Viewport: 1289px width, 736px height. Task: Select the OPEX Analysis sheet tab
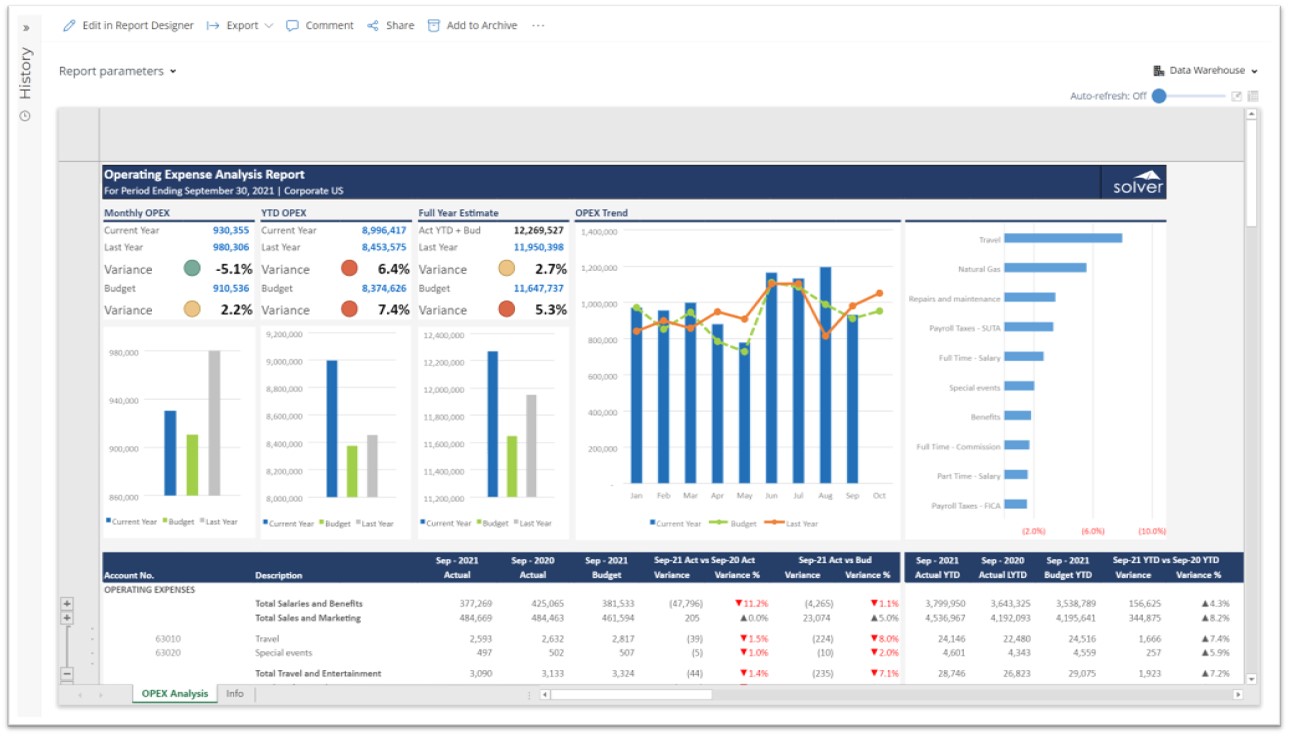point(175,694)
